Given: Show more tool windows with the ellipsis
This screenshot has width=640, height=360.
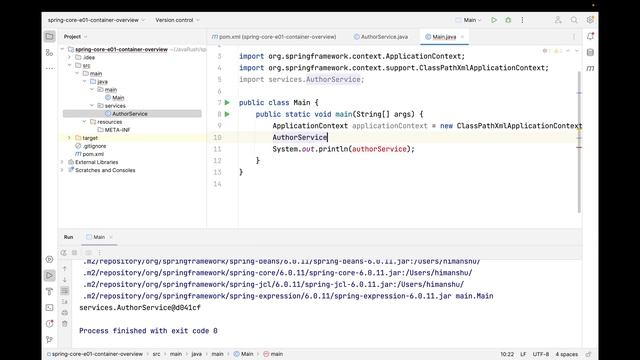Looking at the screenshot, I should (49, 68).
